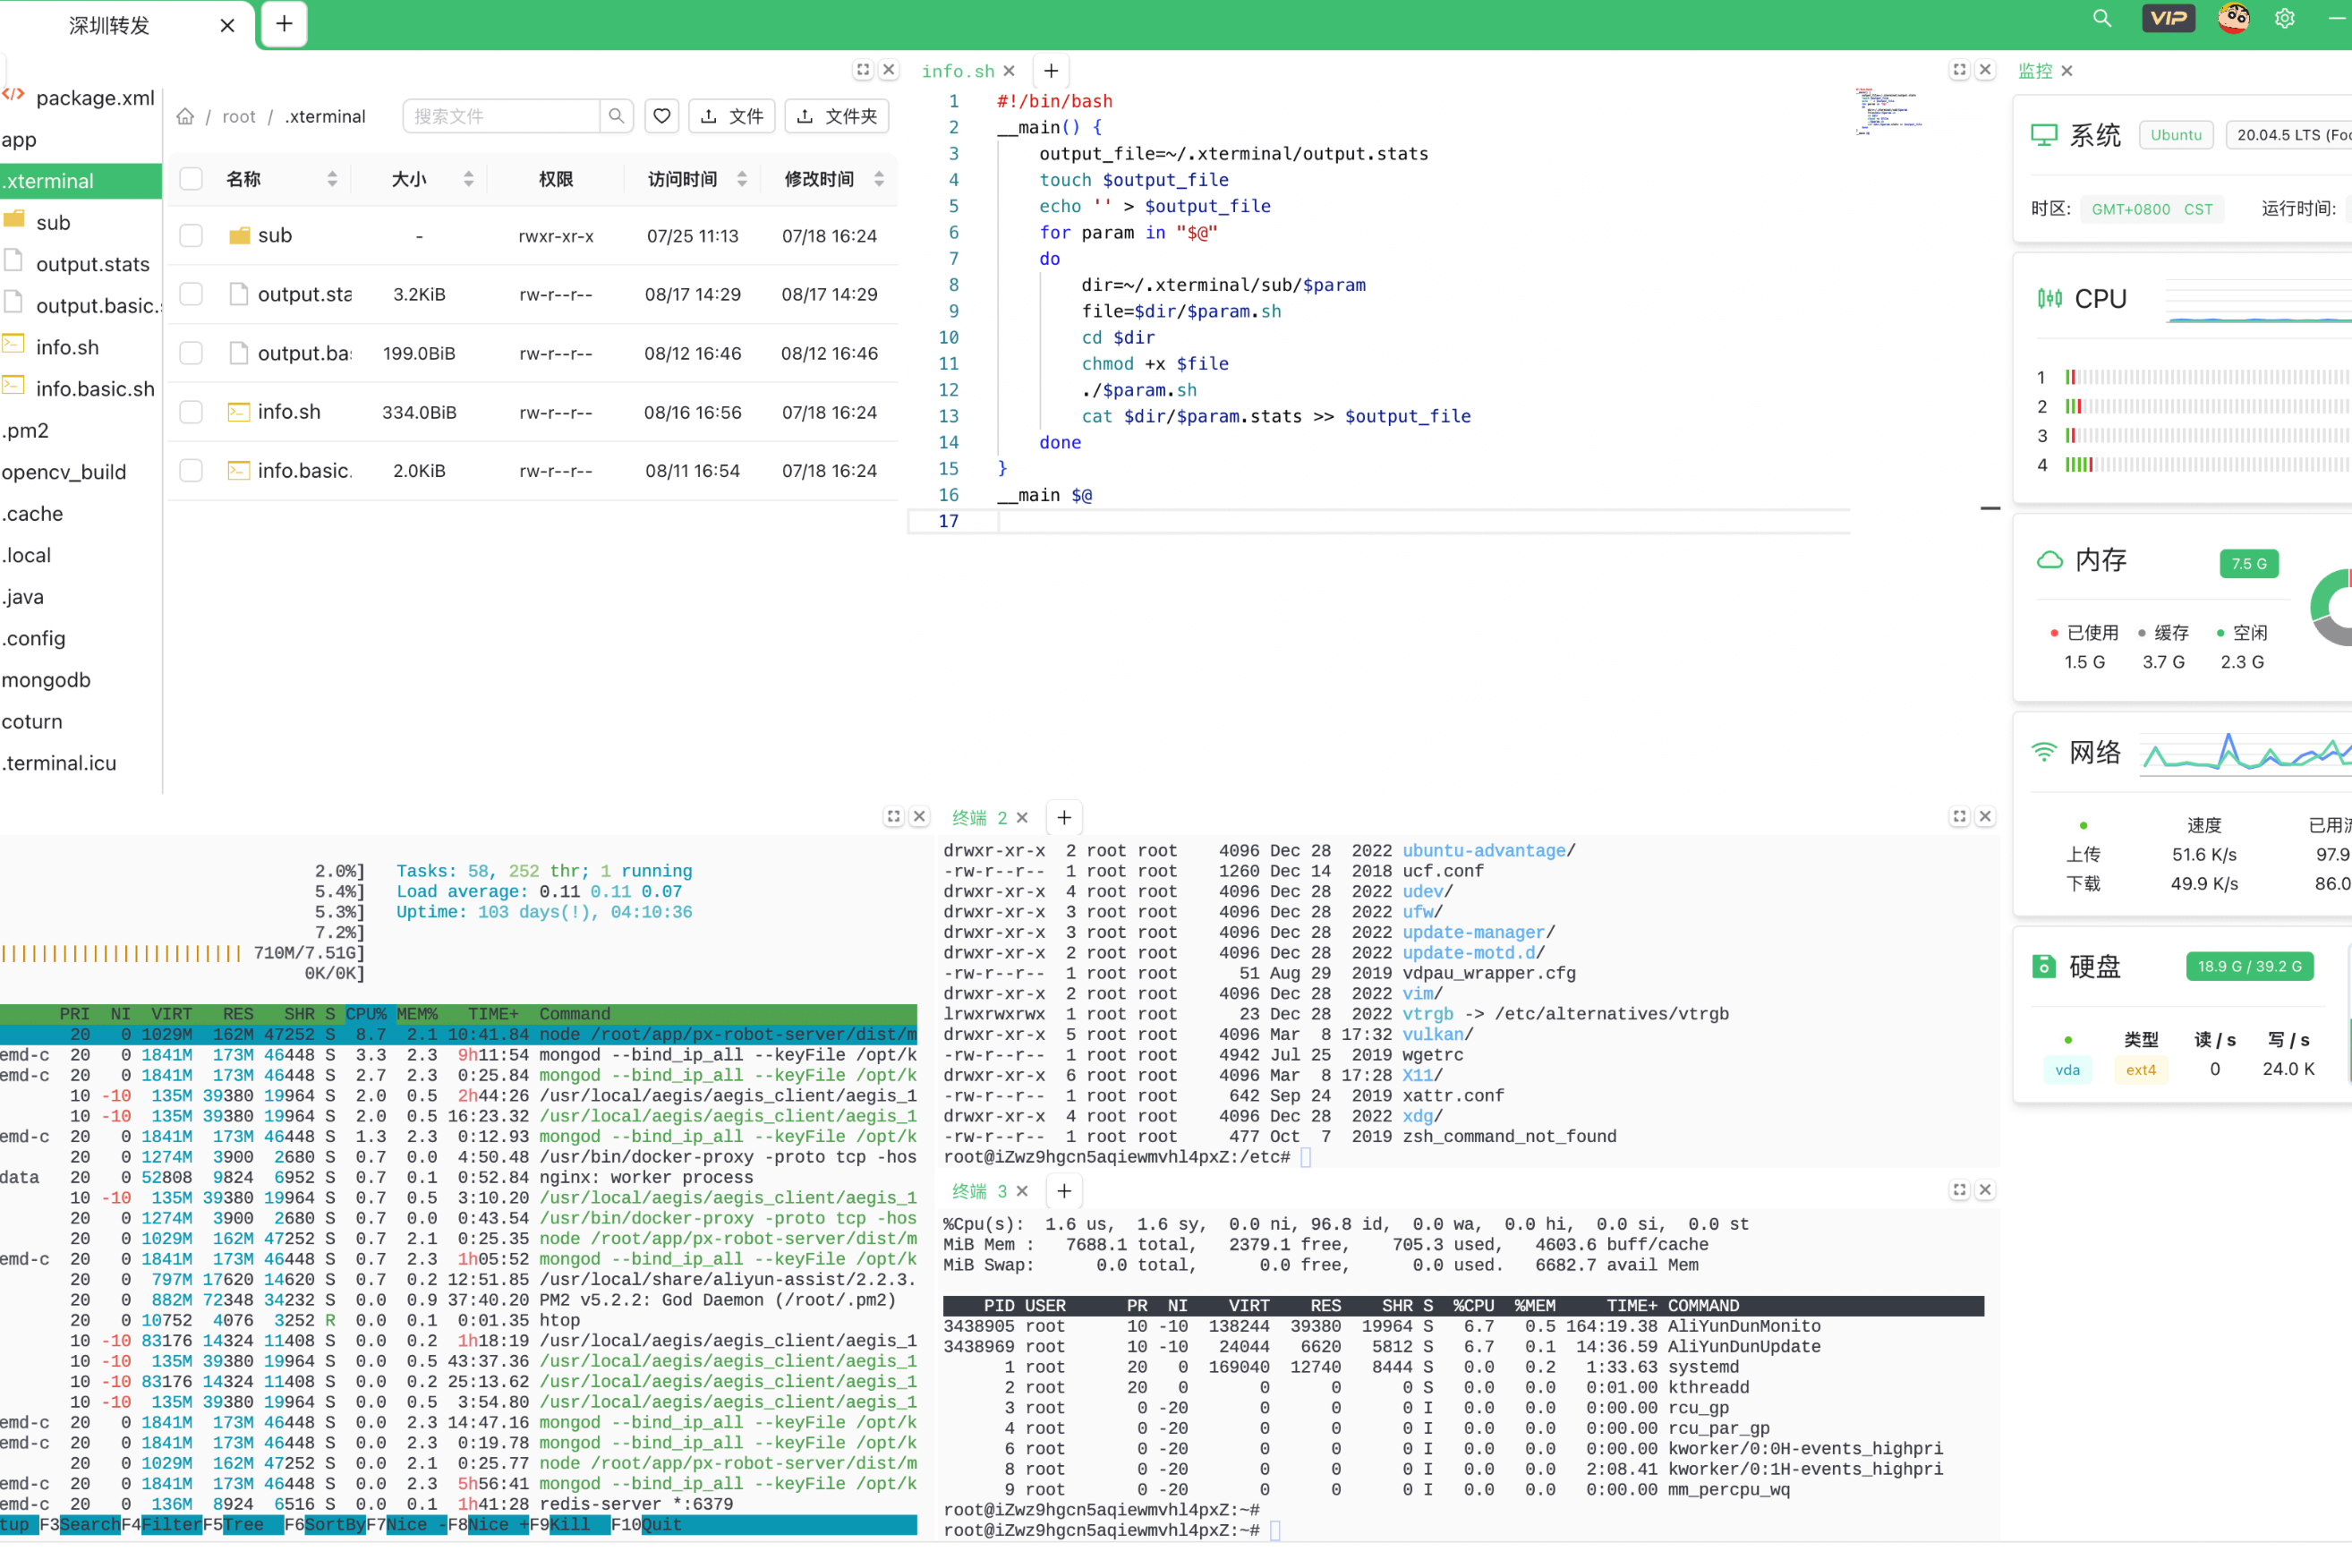
Task: Open the user avatar menu
Action: (2233, 18)
